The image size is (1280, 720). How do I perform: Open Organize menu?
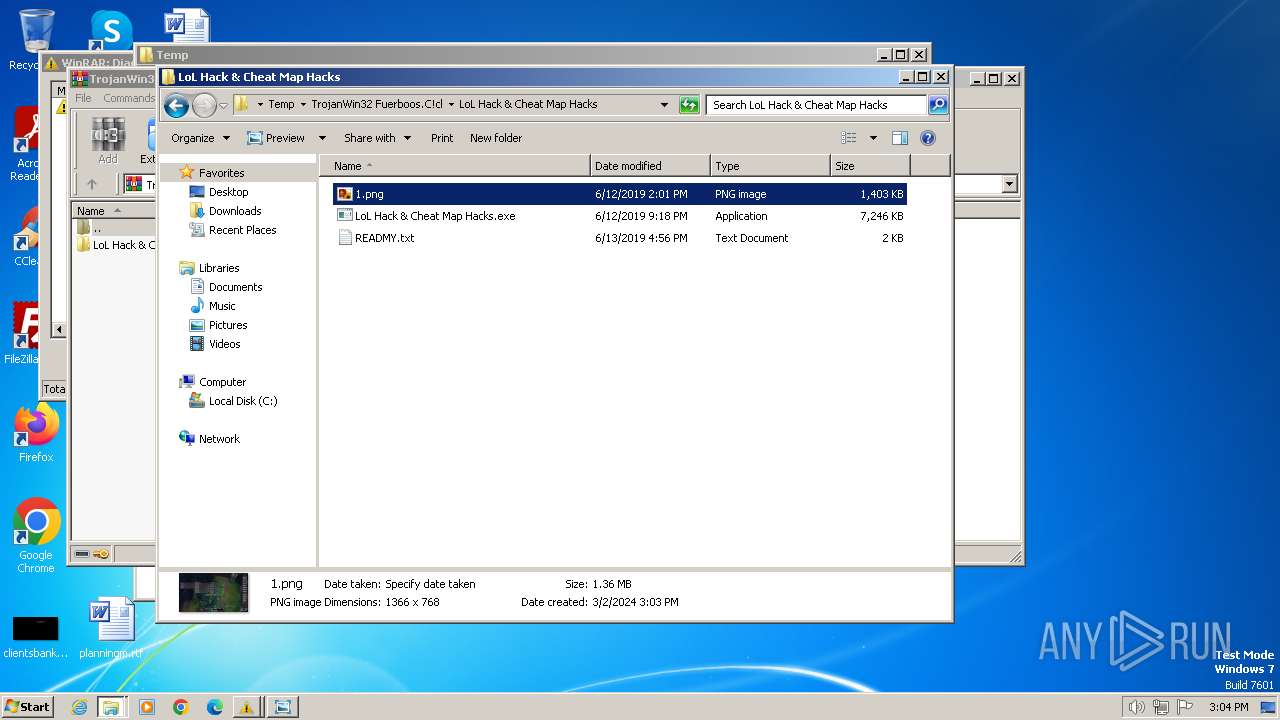pos(200,138)
